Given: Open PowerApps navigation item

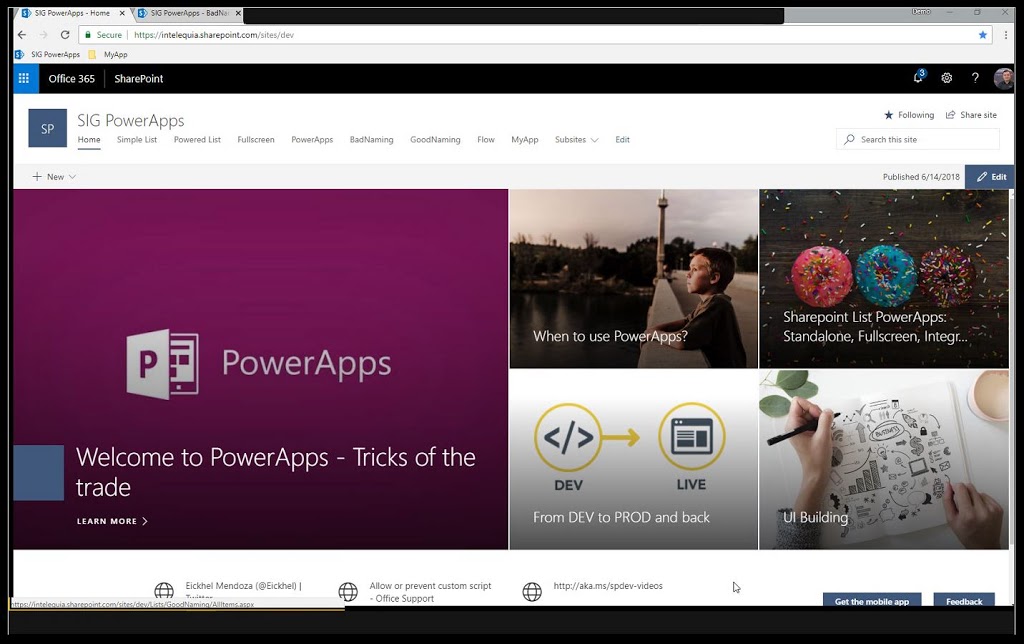Looking at the screenshot, I should 312,140.
